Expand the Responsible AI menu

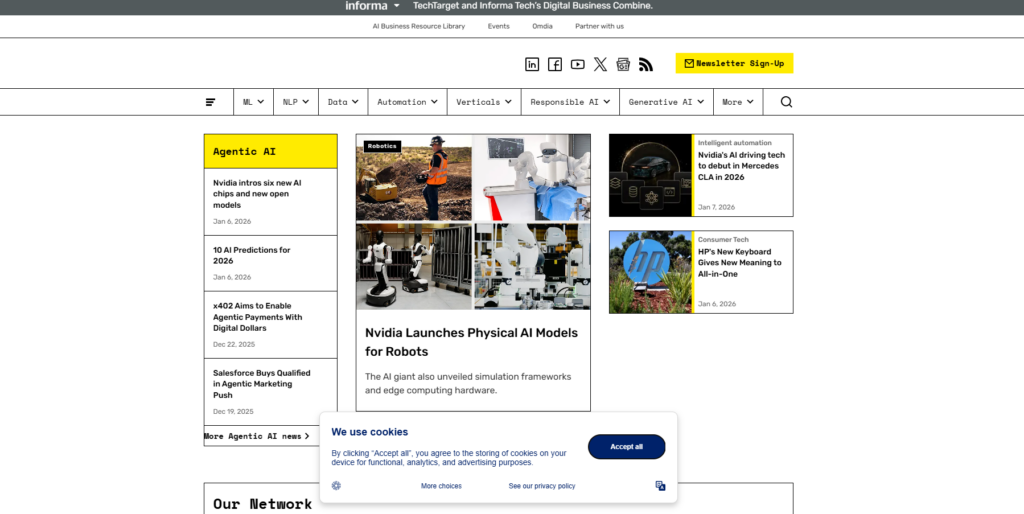coord(570,102)
